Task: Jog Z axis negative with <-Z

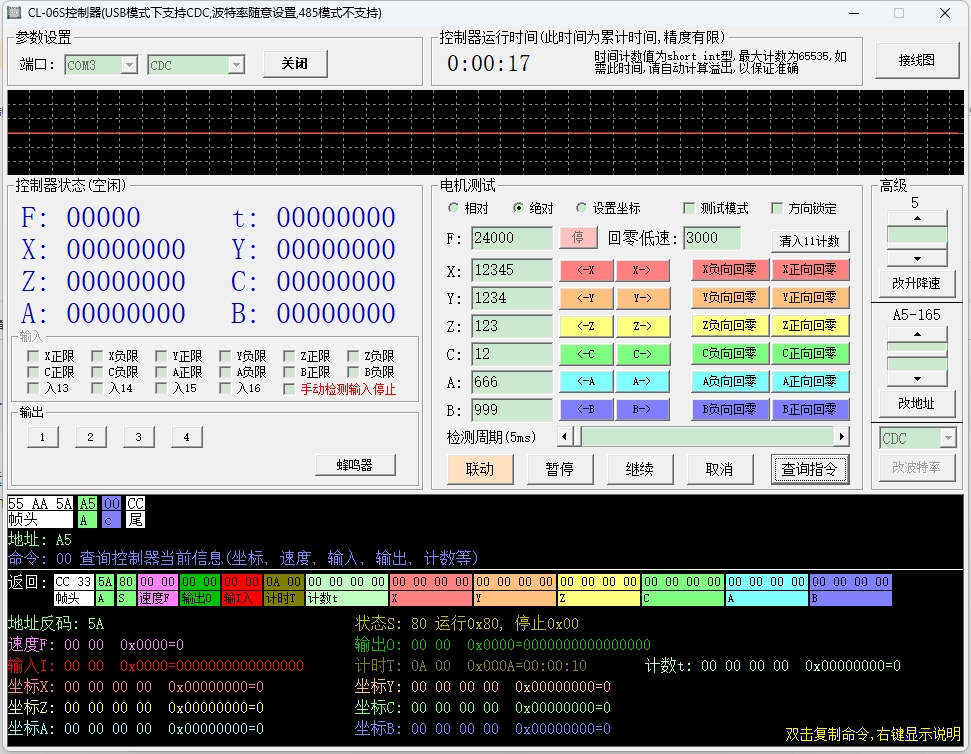Action: (586, 326)
